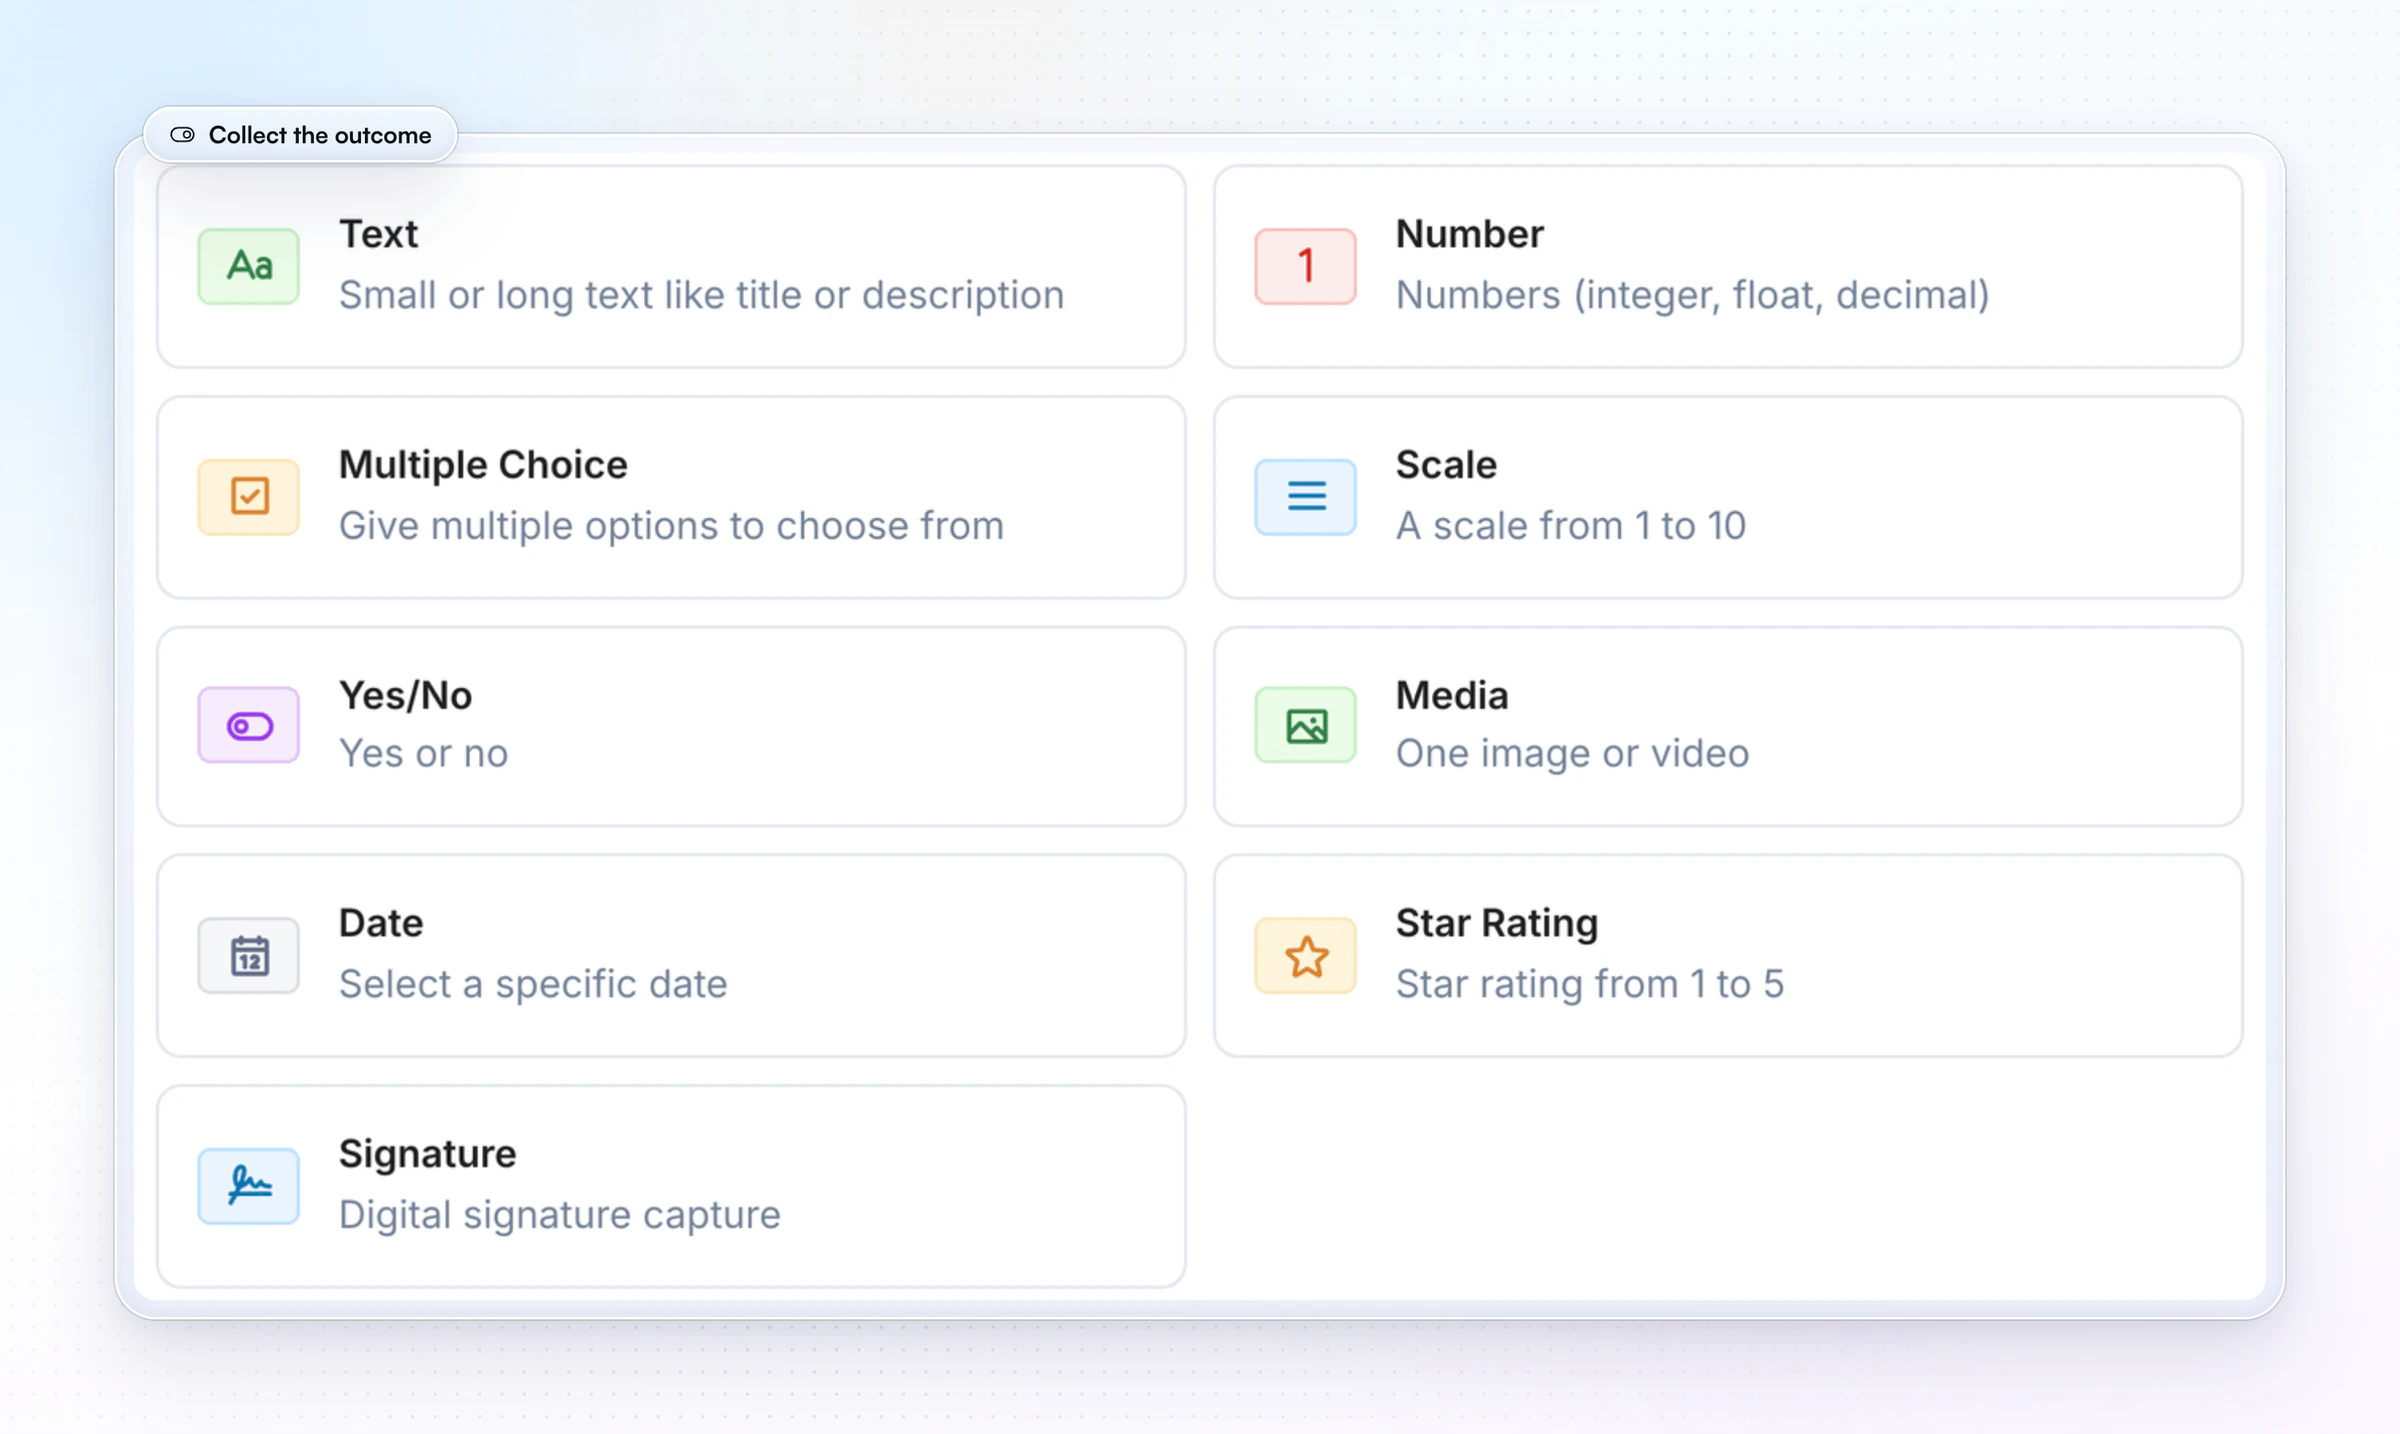Image resolution: width=2400 pixels, height=1434 pixels.
Task: Click the calendar Date icon
Action: point(248,956)
